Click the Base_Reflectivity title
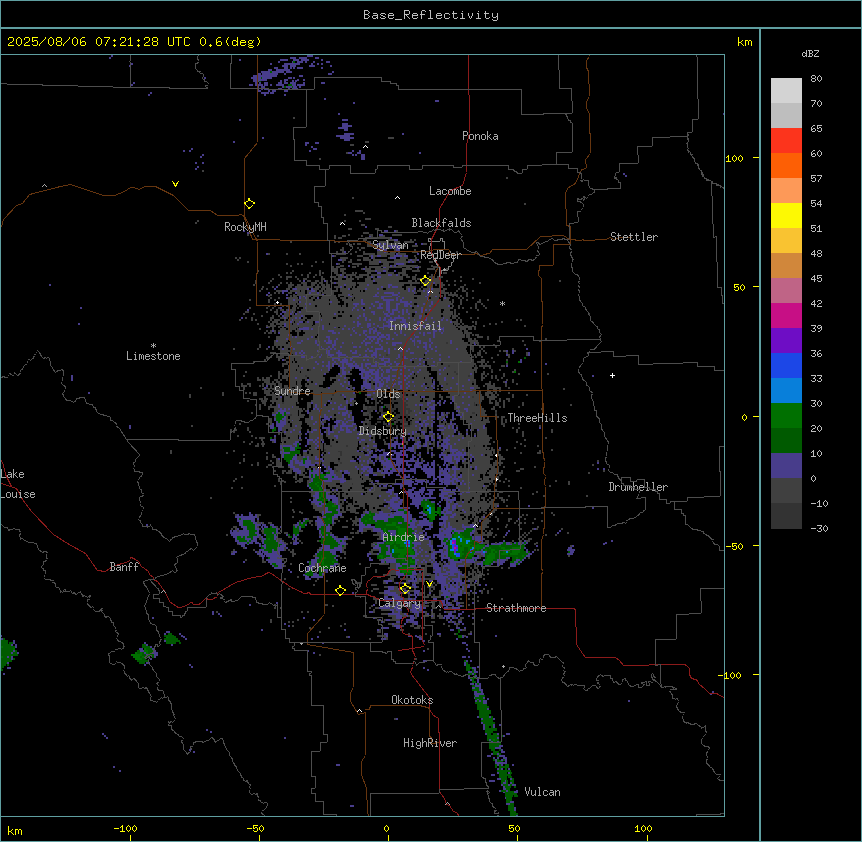This screenshot has width=862, height=842. pyautogui.click(x=431, y=15)
